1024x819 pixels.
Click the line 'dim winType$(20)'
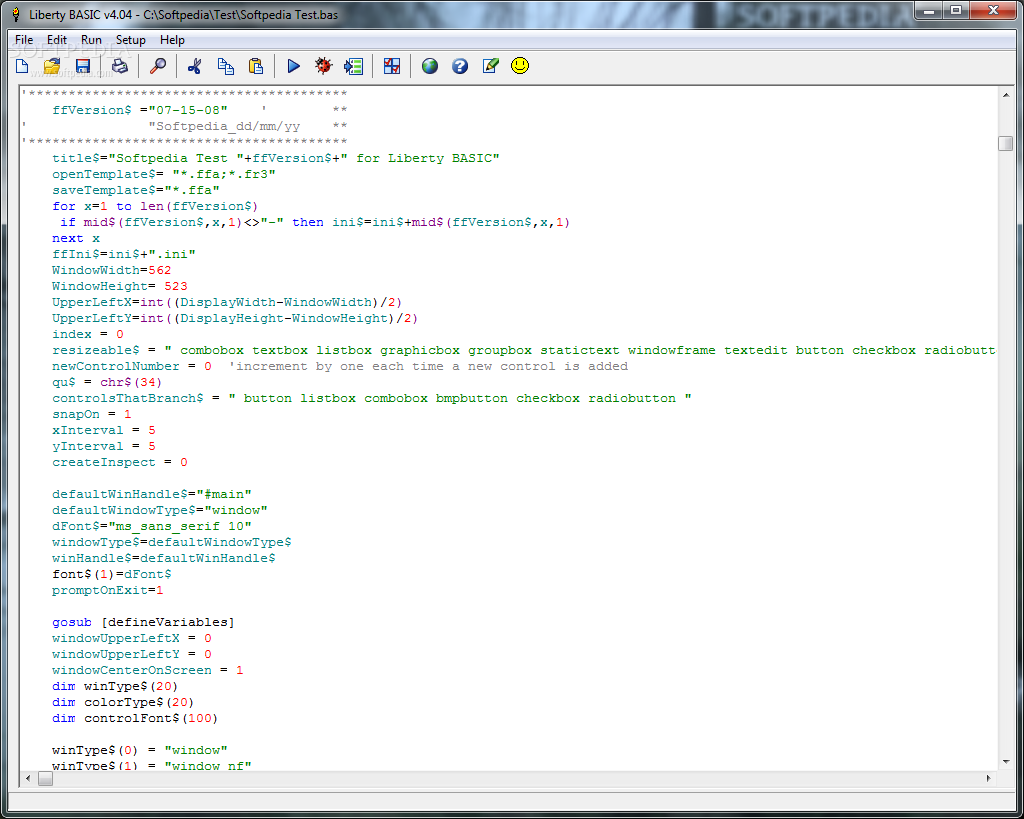(115, 686)
